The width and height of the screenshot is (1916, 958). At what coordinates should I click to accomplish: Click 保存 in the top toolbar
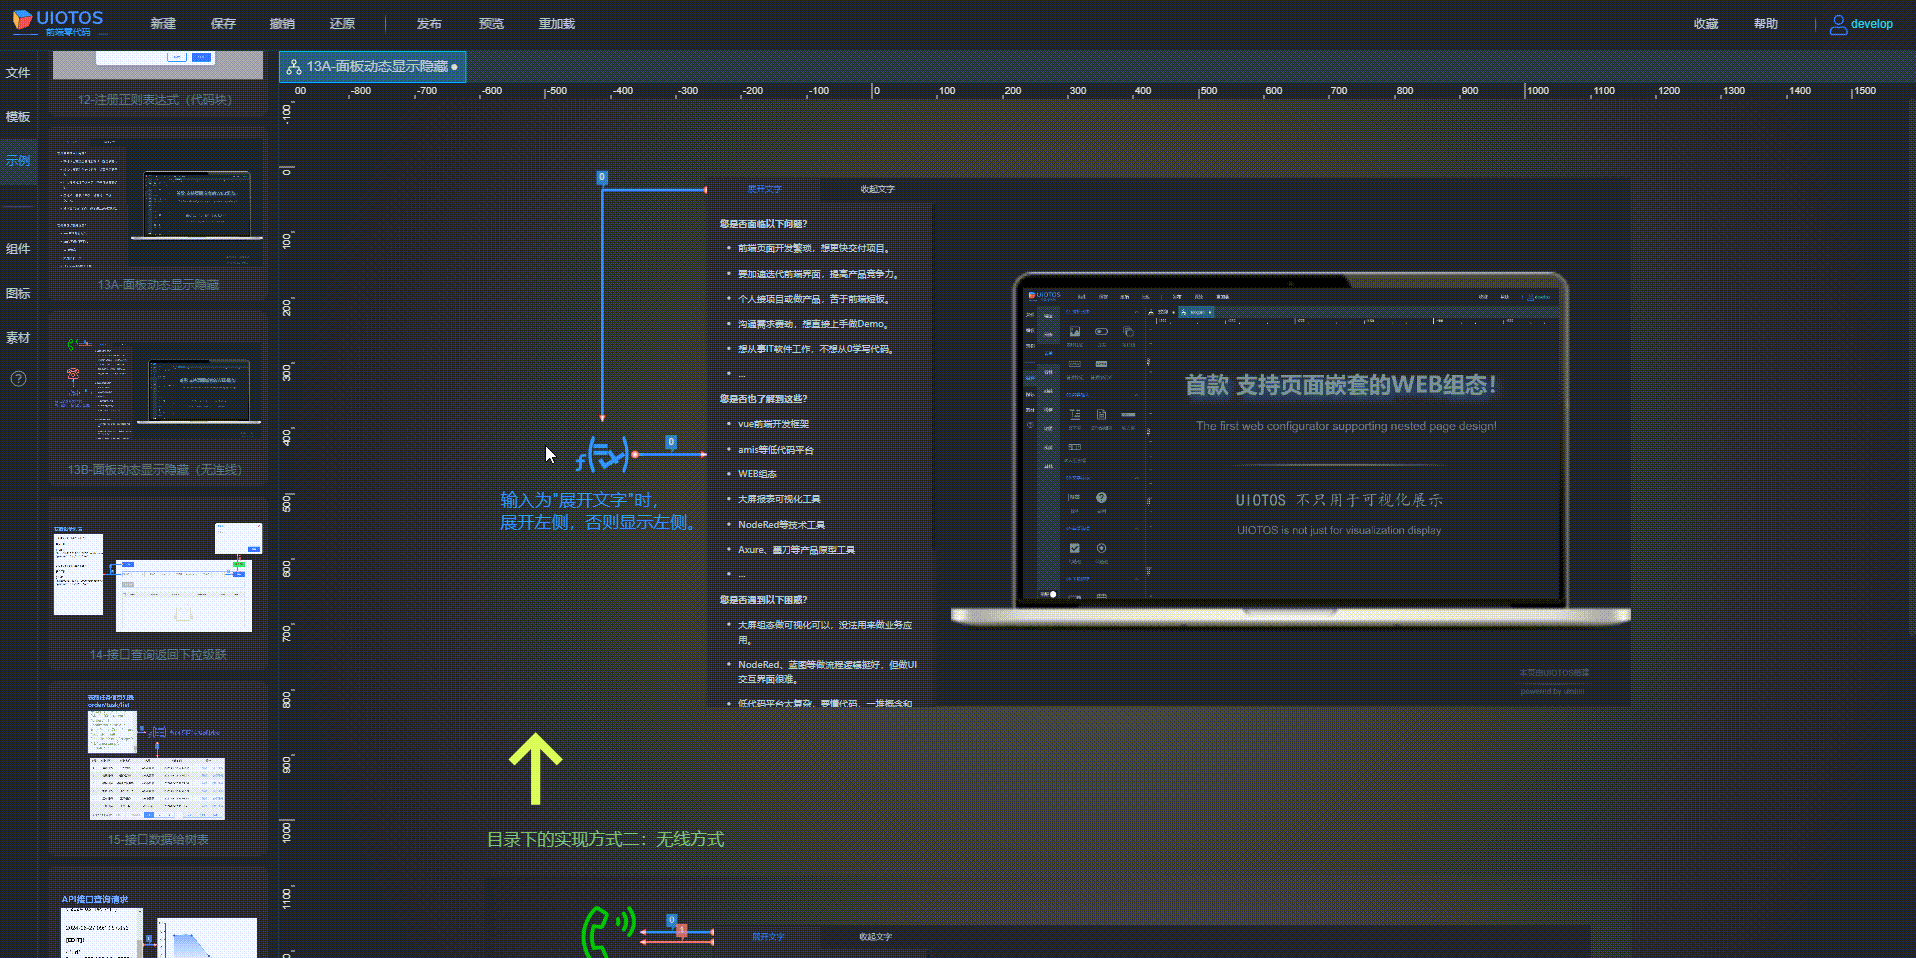223,24
